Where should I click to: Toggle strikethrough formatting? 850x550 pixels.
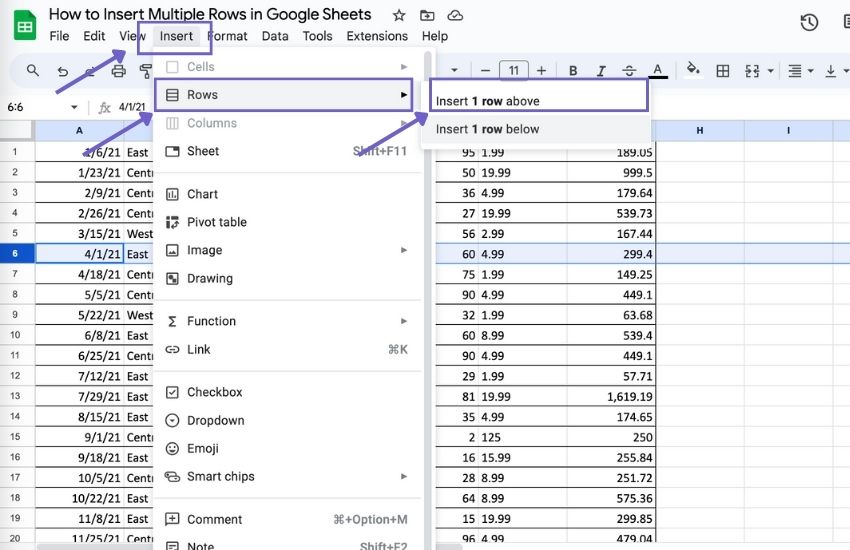(629, 71)
